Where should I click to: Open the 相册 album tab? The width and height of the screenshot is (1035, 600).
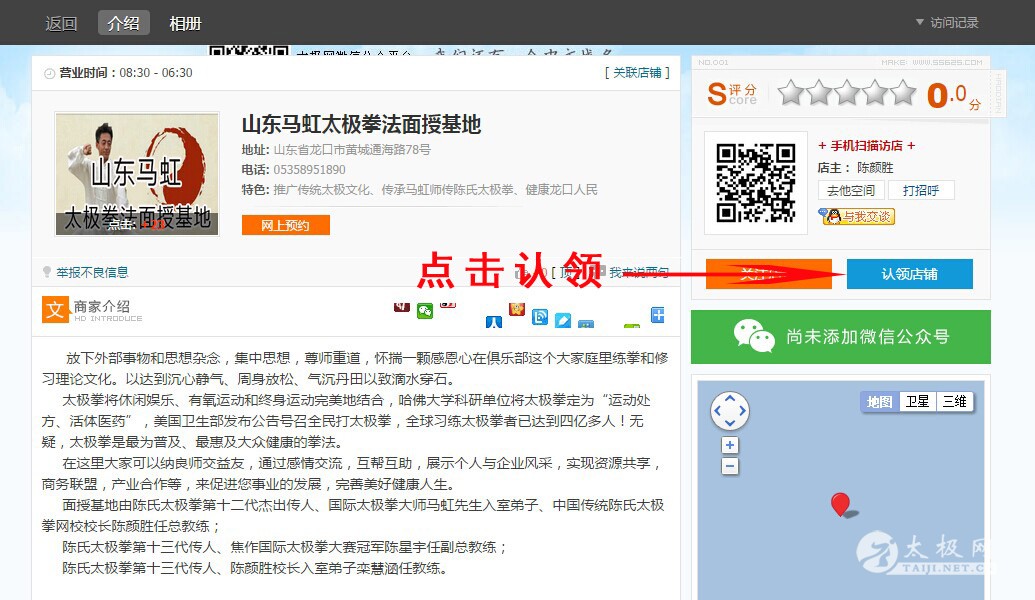pyautogui.click(x=185, y=23)
